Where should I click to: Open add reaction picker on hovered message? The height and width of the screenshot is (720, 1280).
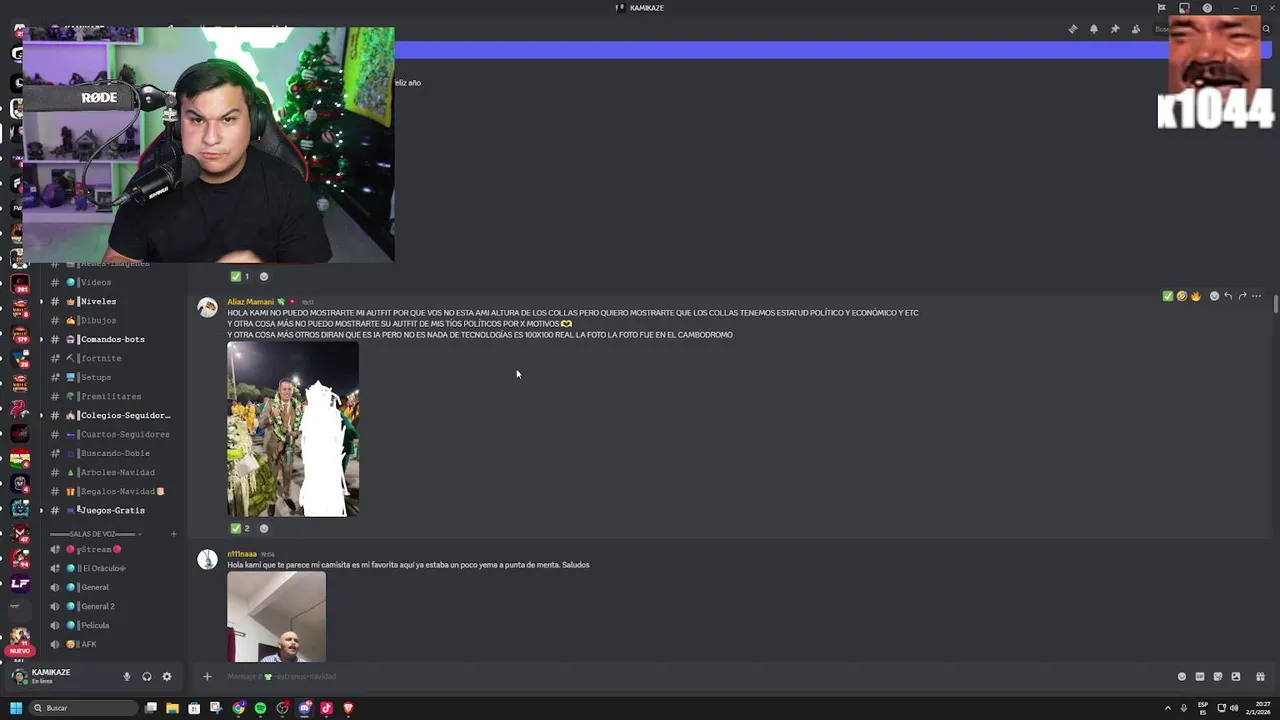(1214, 296)
